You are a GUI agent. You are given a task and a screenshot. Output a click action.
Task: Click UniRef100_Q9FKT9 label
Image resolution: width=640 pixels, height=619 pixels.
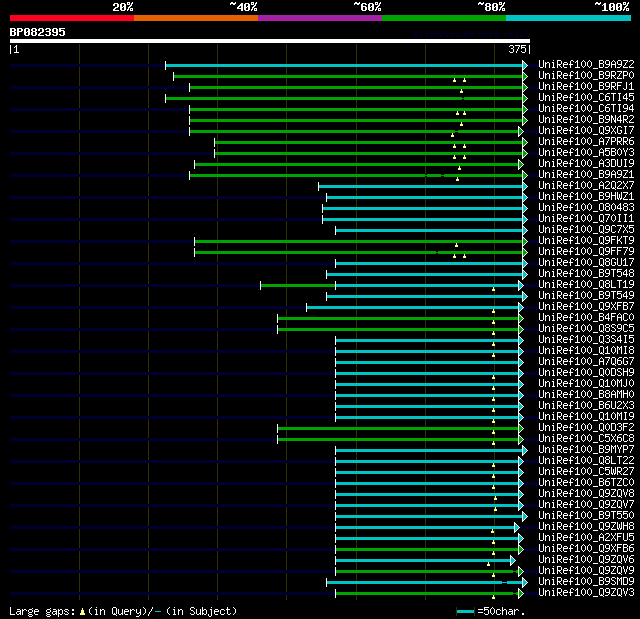586,241
